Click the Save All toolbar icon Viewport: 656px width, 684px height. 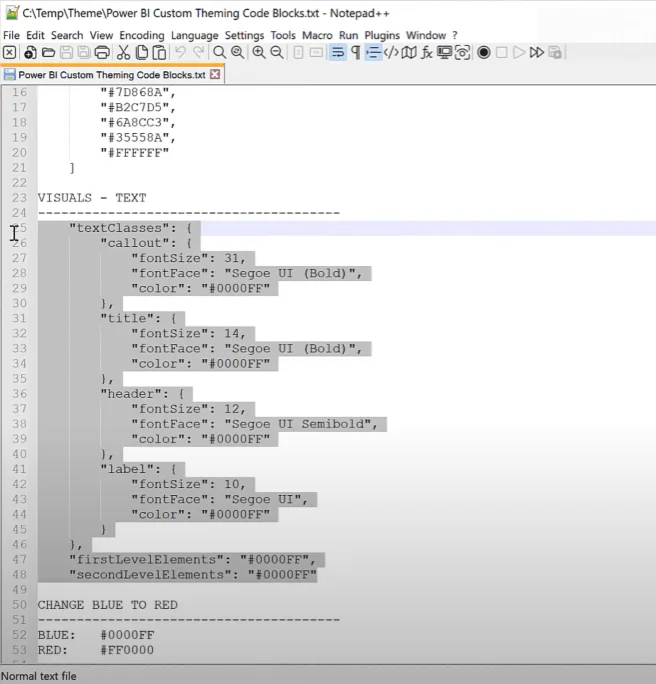[84, 53]
